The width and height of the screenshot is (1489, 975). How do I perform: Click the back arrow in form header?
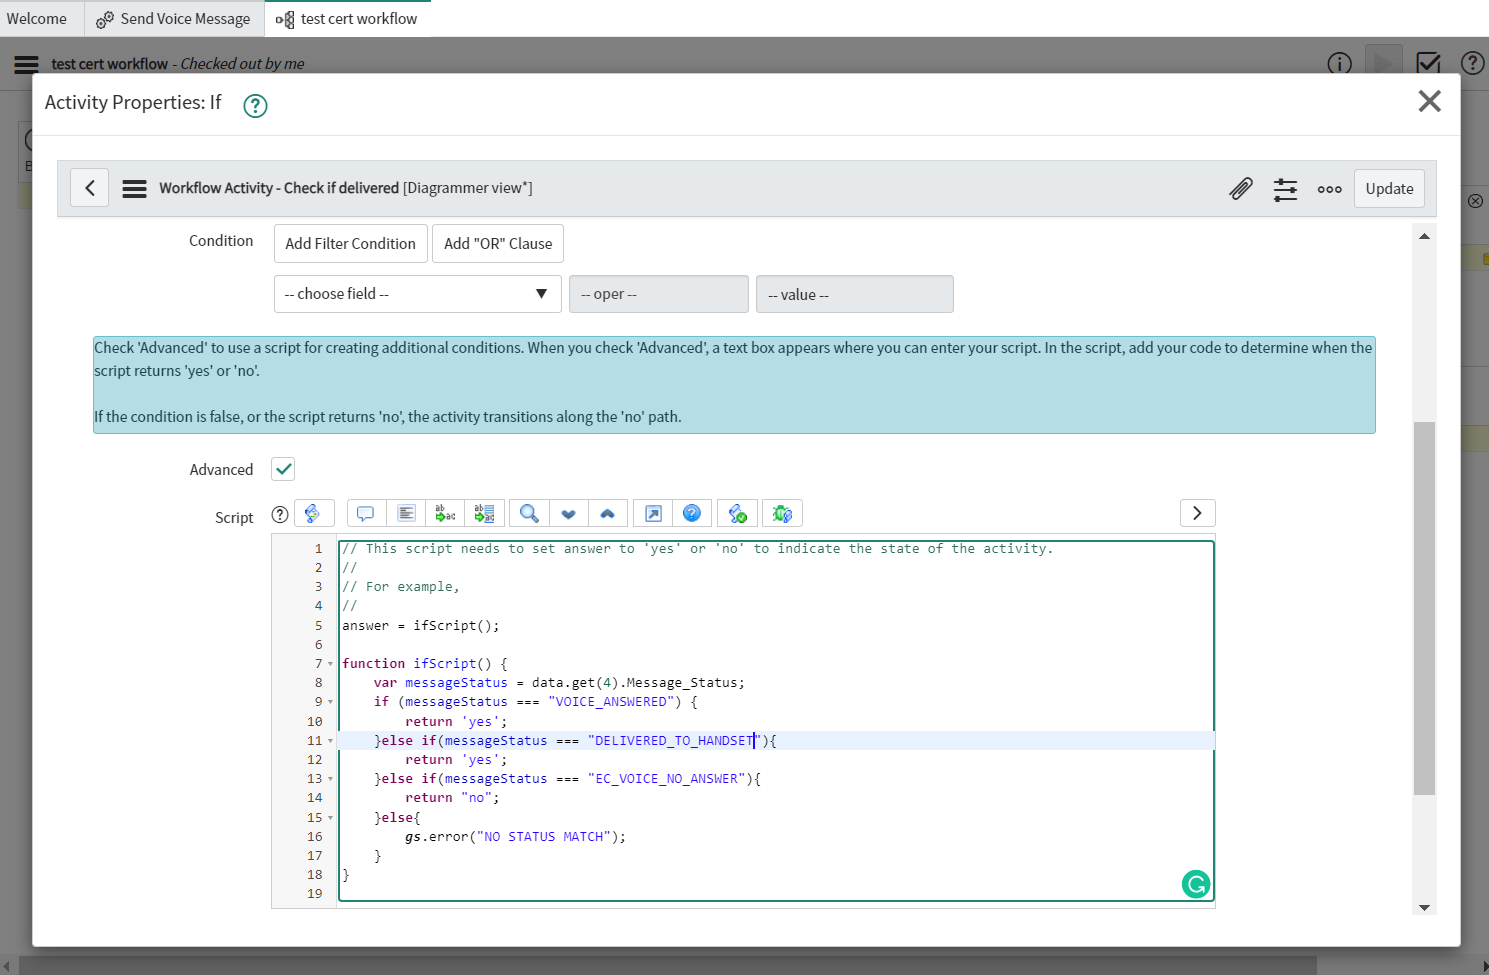(x=90, y=188)
